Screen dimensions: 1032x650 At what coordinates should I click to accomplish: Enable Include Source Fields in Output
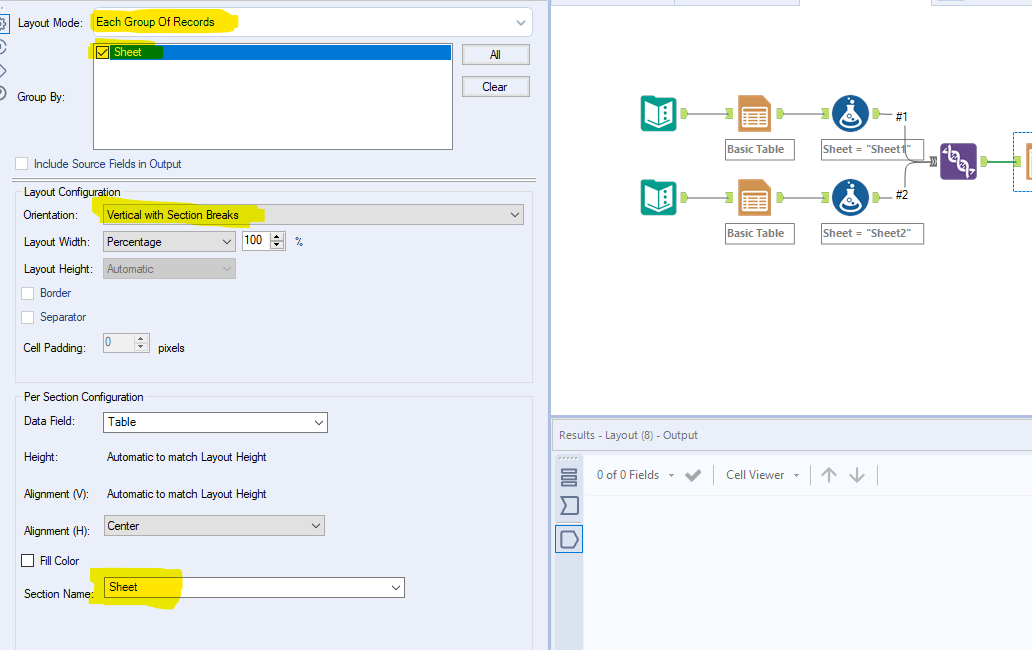click(x=21, y=163)
